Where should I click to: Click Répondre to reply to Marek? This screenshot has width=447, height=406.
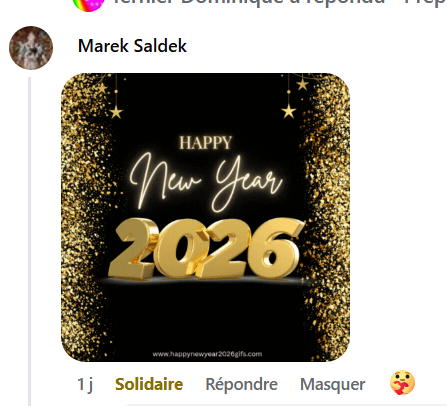(x=241, y=384)
